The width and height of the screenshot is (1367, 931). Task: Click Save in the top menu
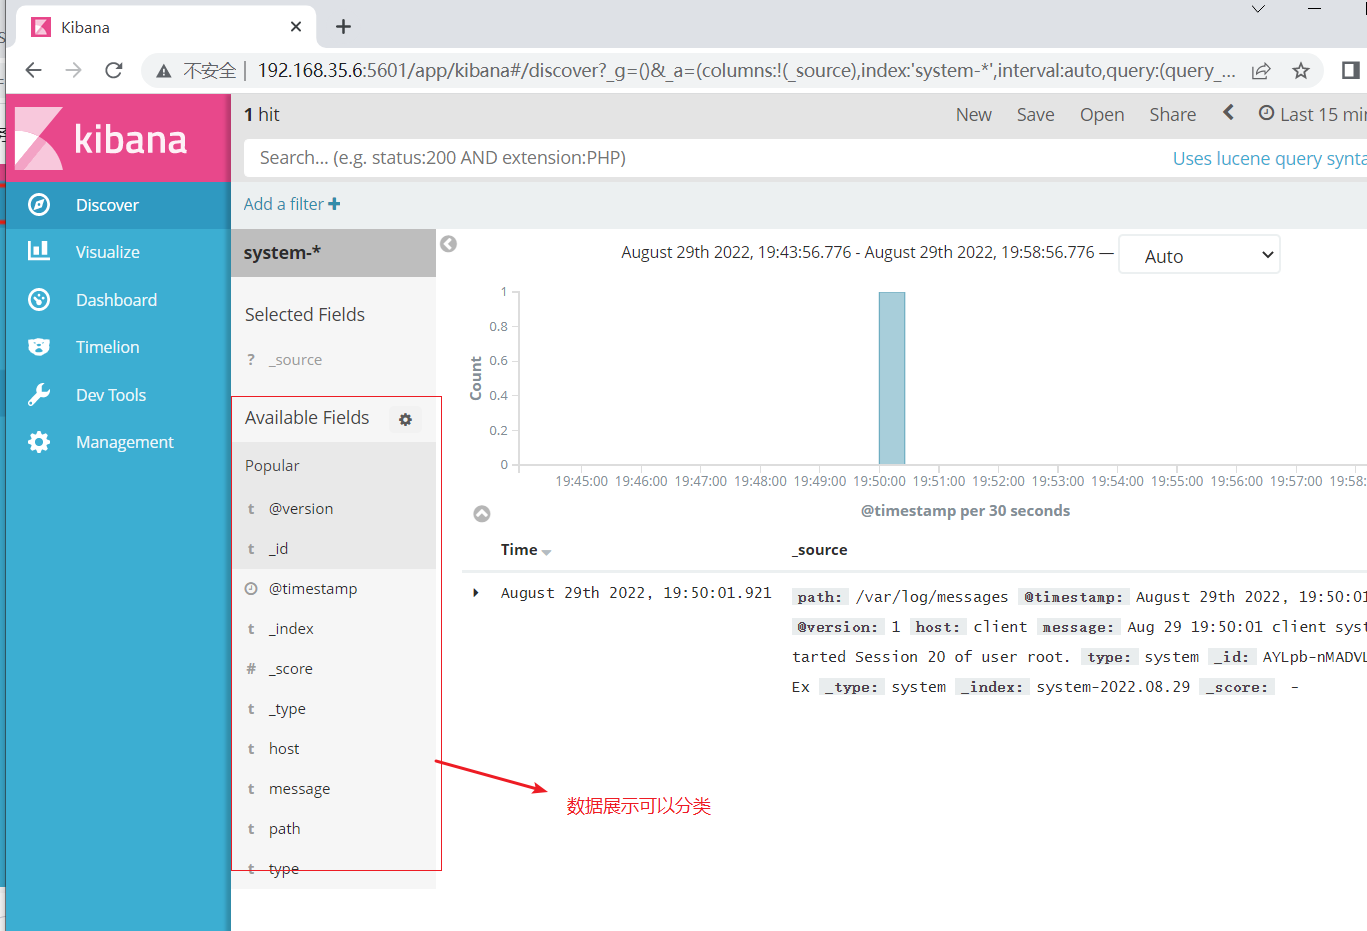coord(1035,115)
